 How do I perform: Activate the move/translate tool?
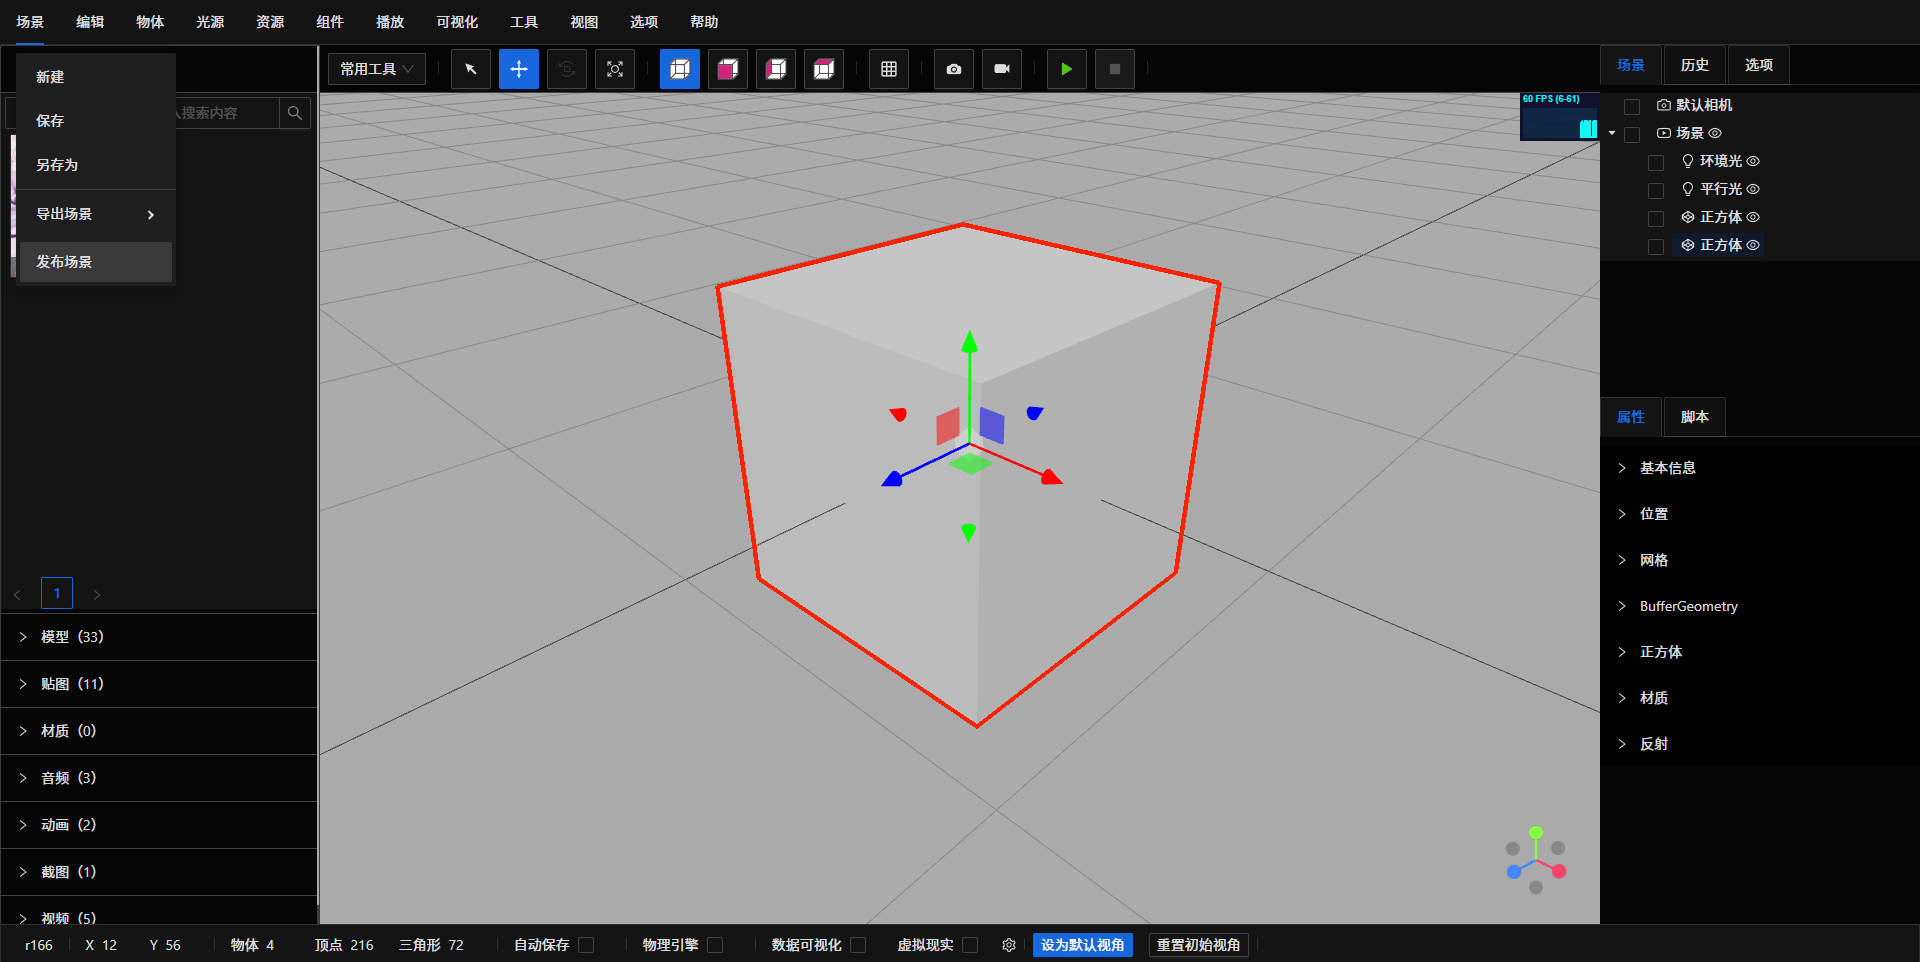(x=519, y=69)
